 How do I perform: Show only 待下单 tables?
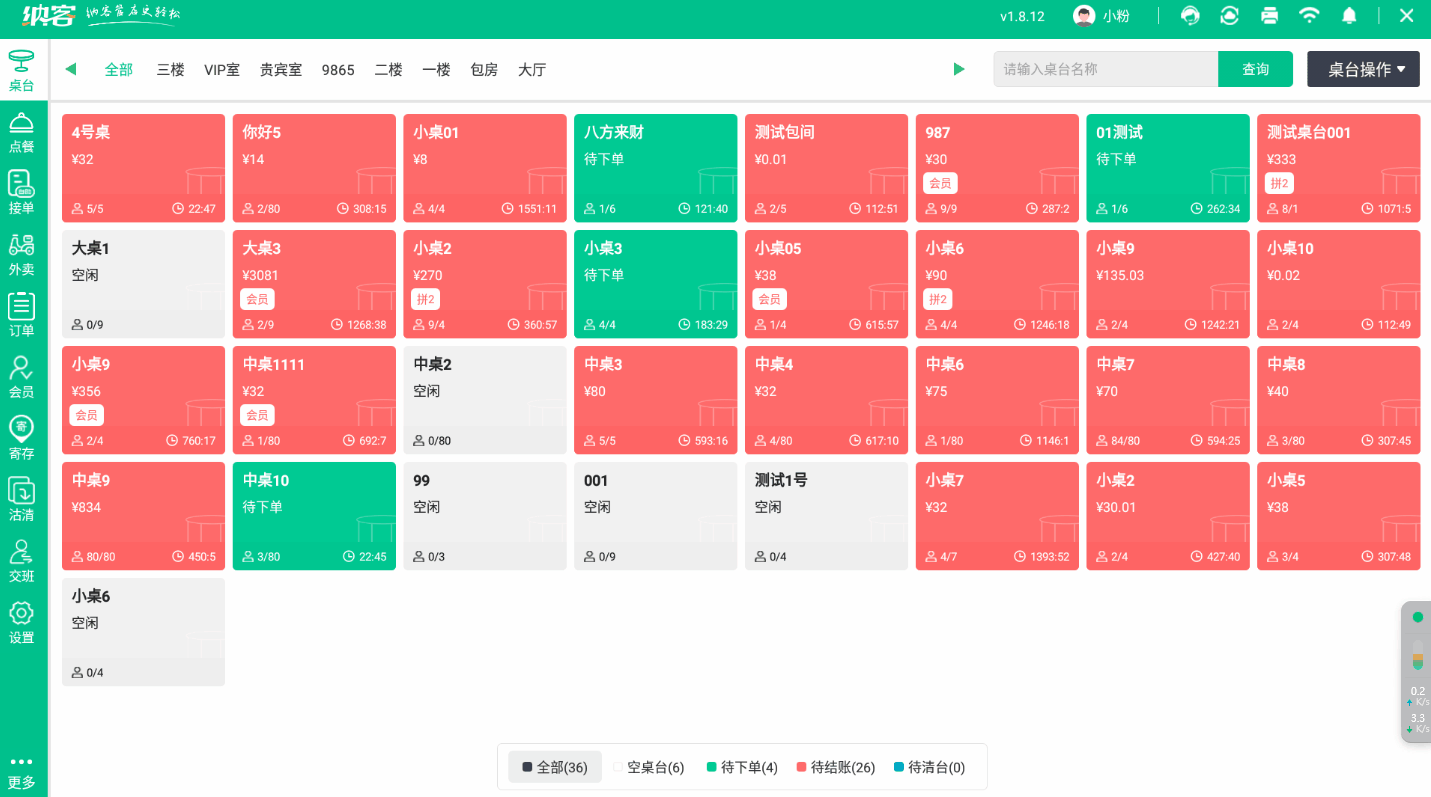[x=740, y=767]
